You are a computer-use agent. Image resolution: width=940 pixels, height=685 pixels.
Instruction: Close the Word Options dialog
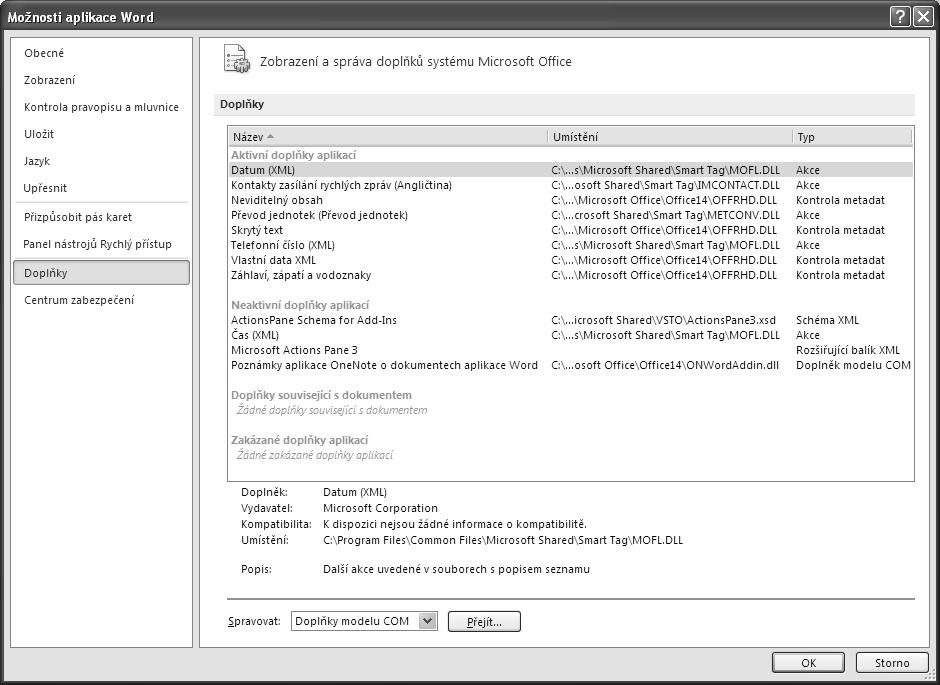pos(922,17)
